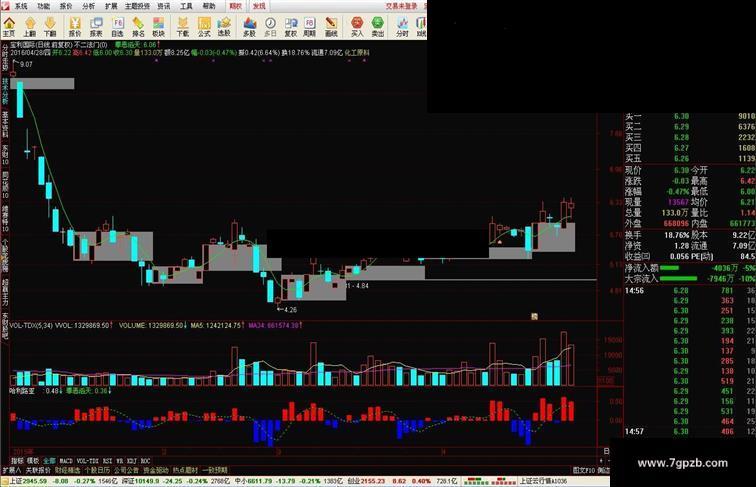
Task: Open the 分析 menu
Action: (88, 6)
